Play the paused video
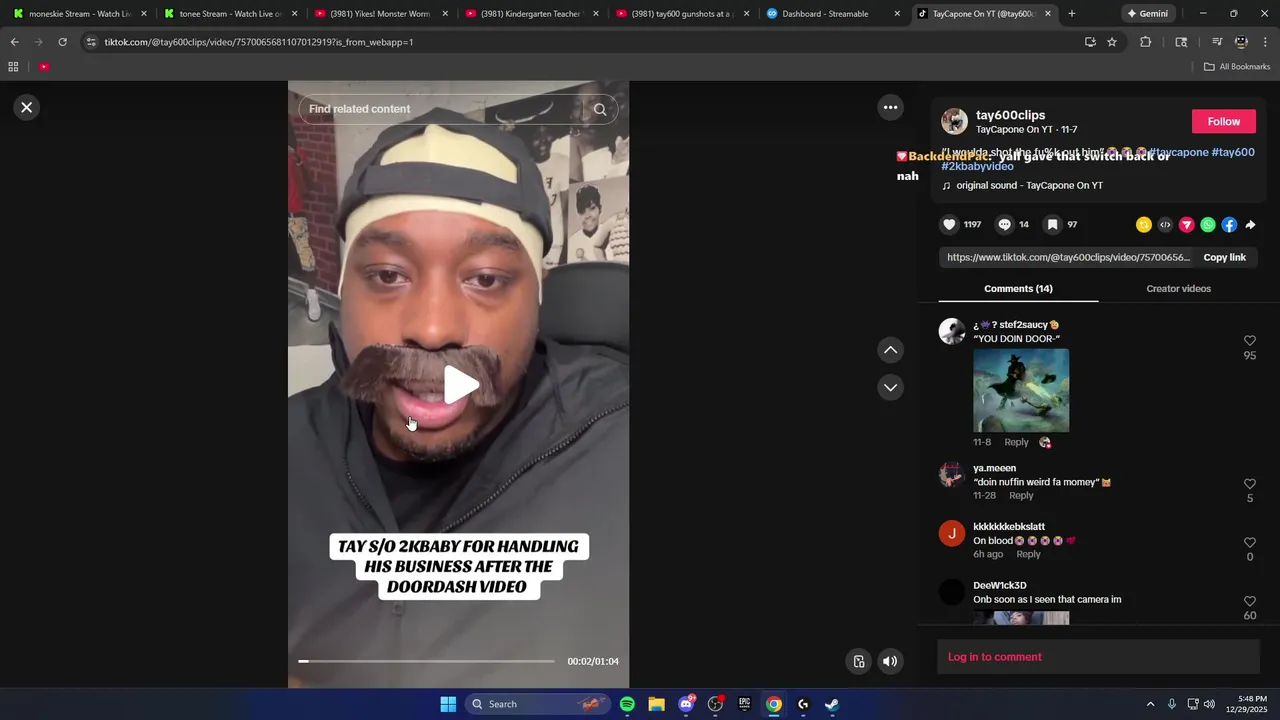 pyautogui.click(x=459, y=385)
